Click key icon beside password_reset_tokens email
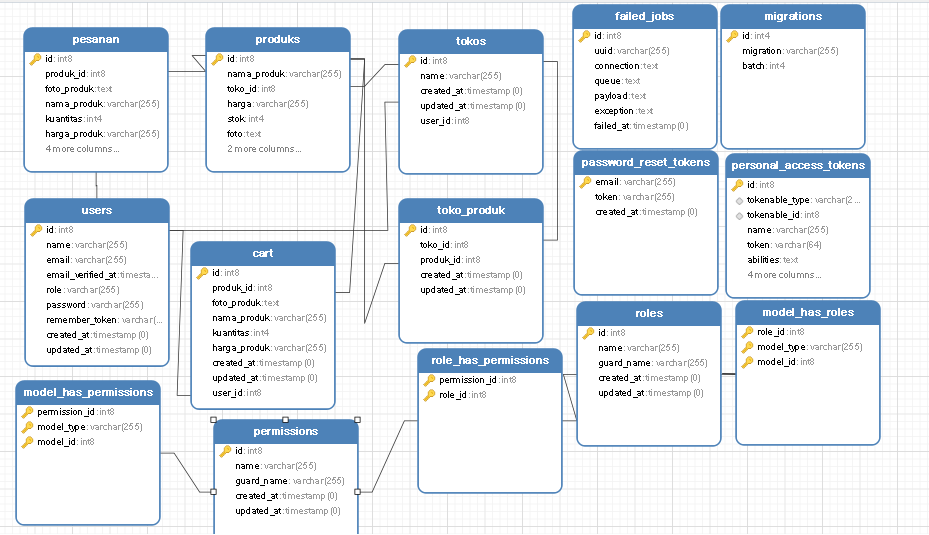929x535 pixels. click(585, 182)
